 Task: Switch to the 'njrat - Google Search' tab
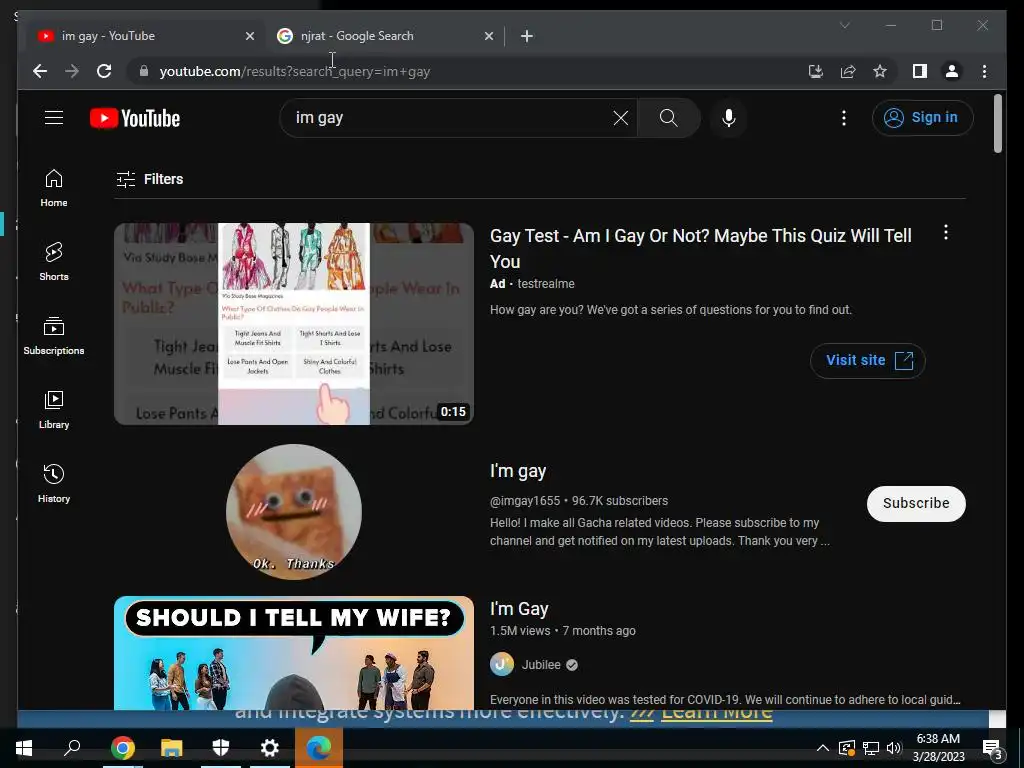(385, 36)
